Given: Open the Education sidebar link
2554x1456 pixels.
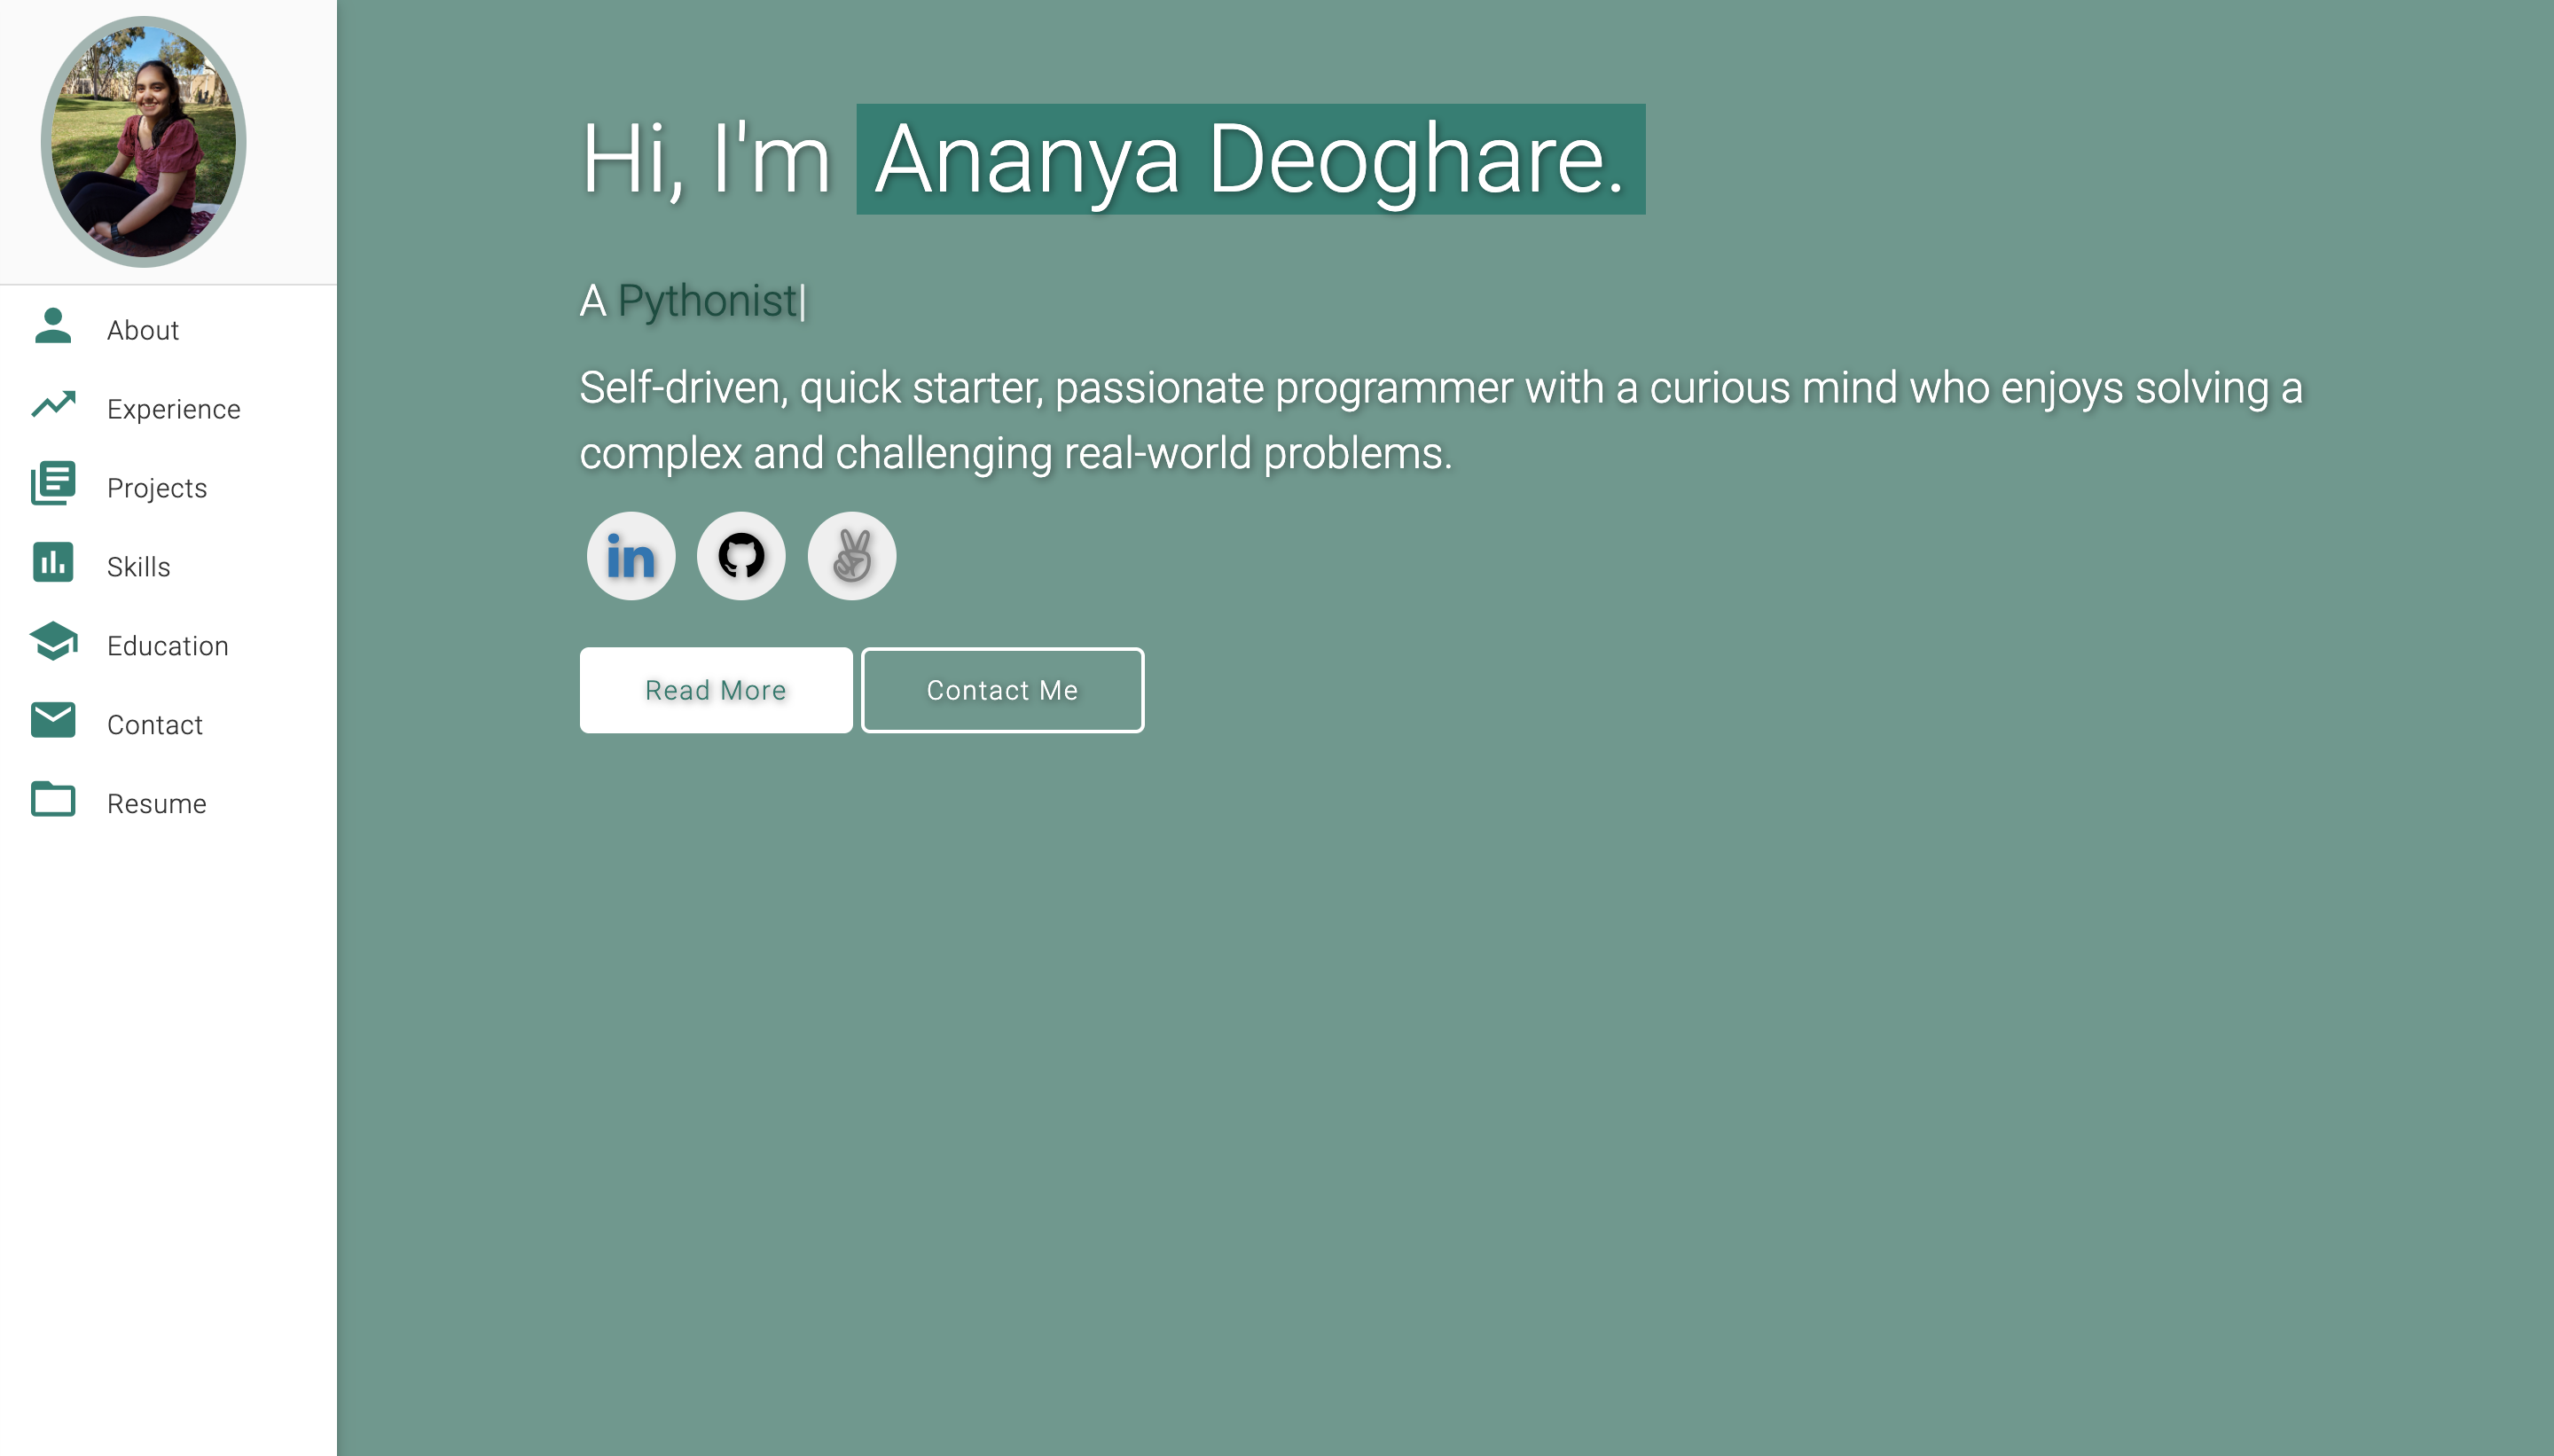Looking at the screenshot, I should click(167, 647).
